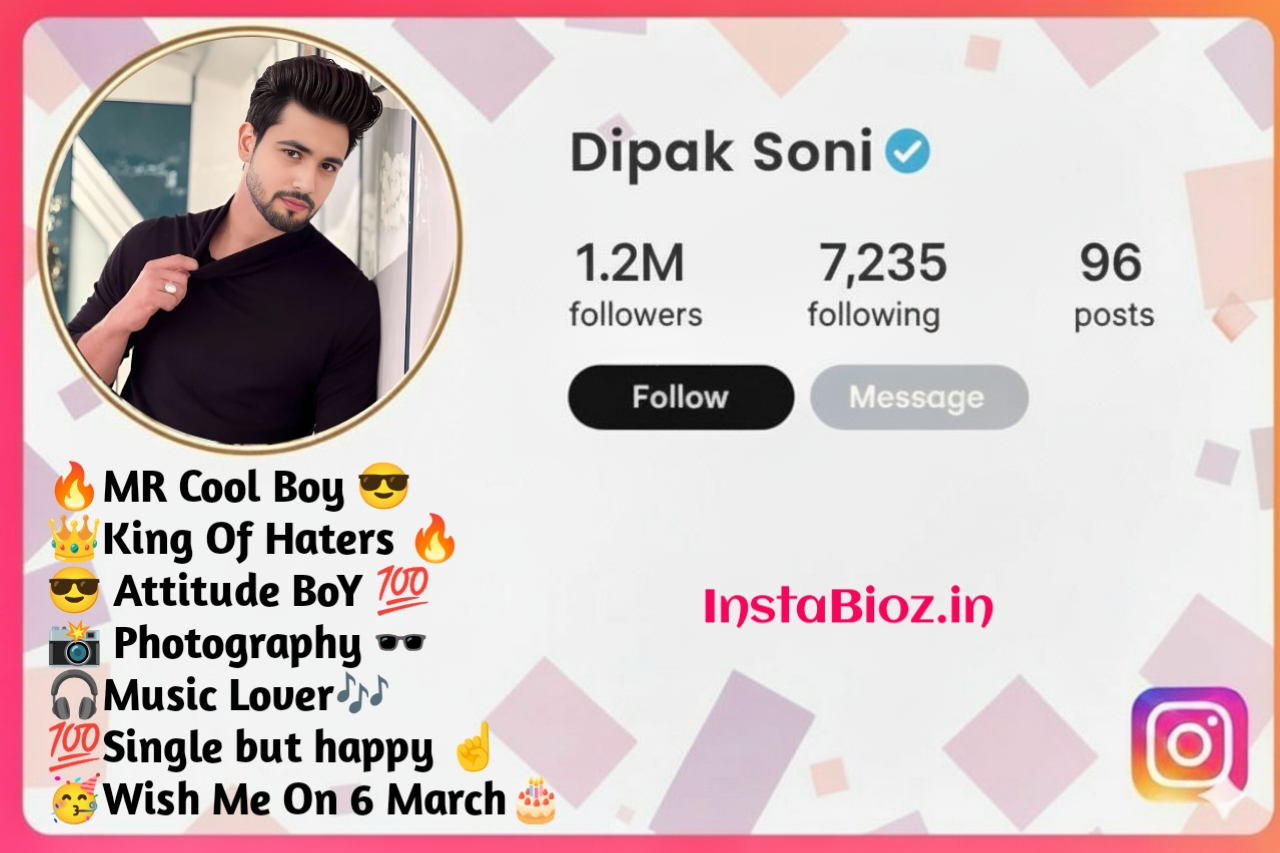Image resolution: width=1280 pixels, height=853 pixels.
Task: Click the Attitude BoY bio line
Action: pos(239,591)
